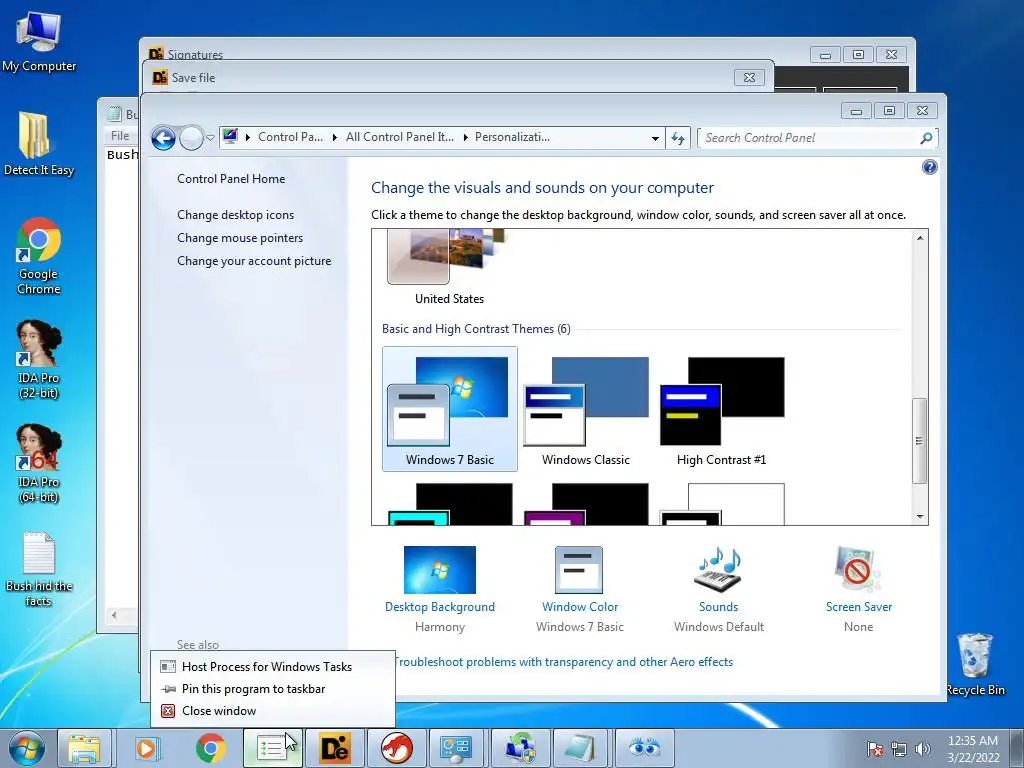Click the search magnifier in Control Panel
The width and height of the screenshot is (1024, 768).
pyautogui.click(x=926, y=138)
